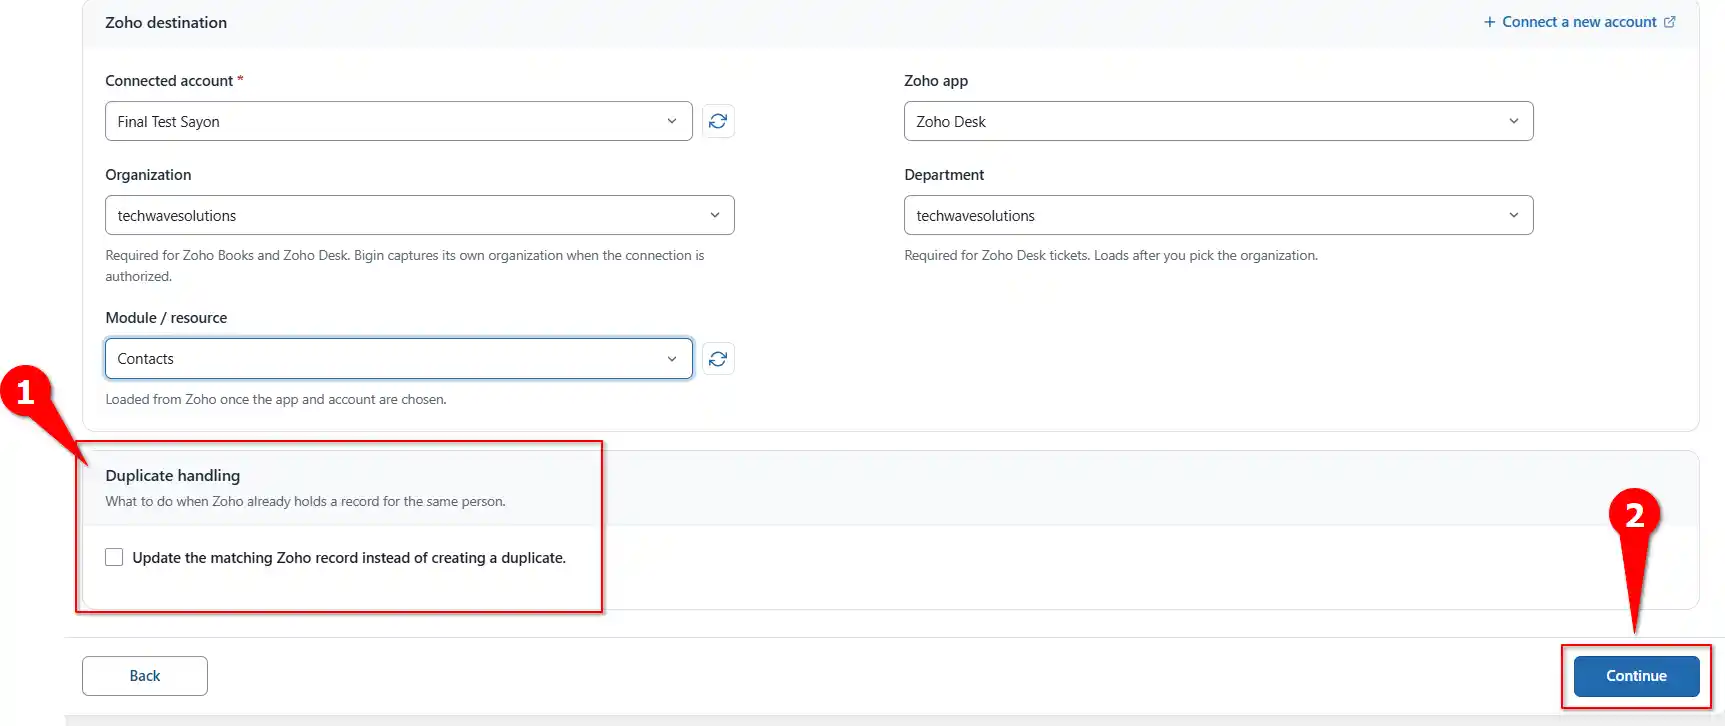The height and width of the screenshot is (726, 1725).
Task: Enable updating matching Zoho record checkbox
Action: click(114, 557)
